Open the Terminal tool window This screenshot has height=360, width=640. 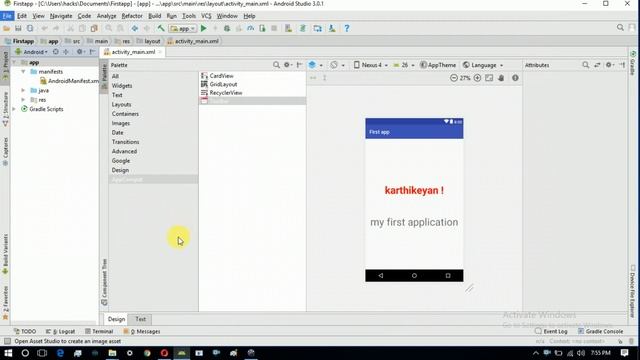point(99,331)
